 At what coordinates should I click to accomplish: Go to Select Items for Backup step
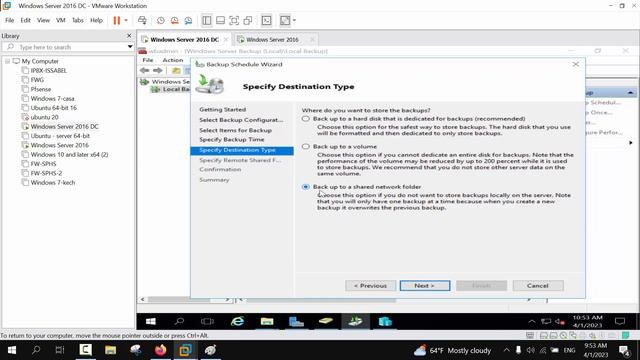click(x=236, y=130)
